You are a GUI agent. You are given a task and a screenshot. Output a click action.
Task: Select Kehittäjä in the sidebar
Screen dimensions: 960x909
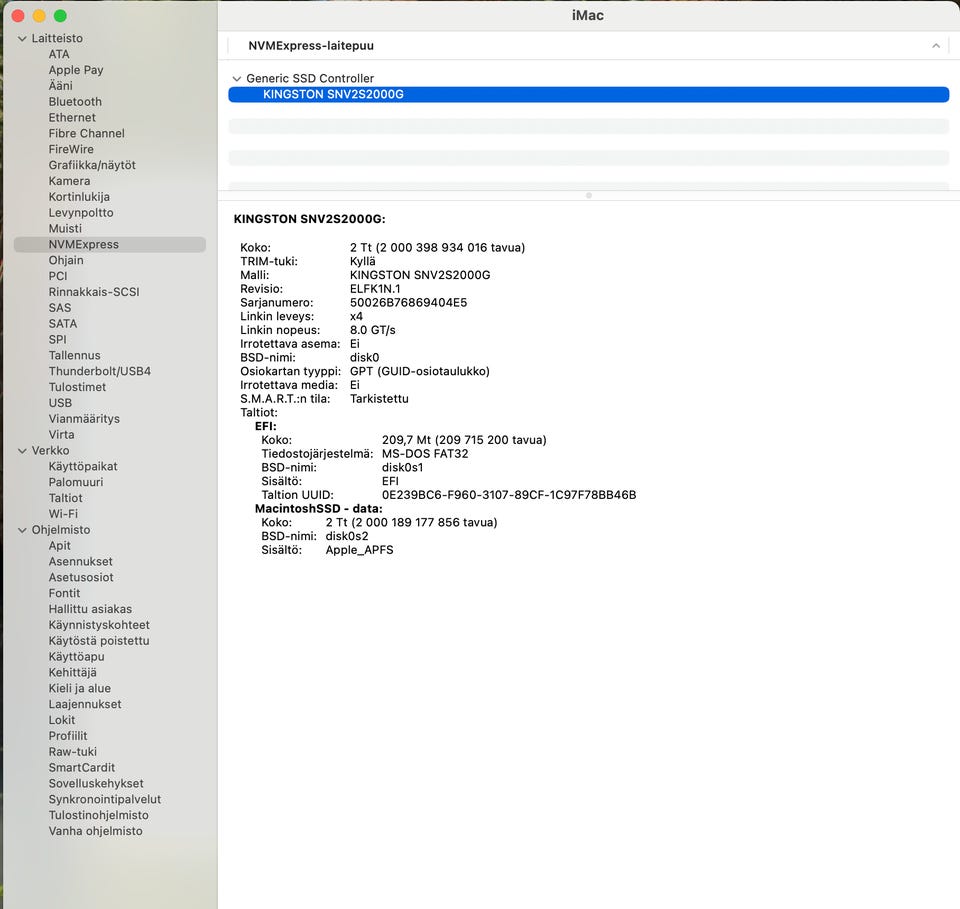[72, 673]
